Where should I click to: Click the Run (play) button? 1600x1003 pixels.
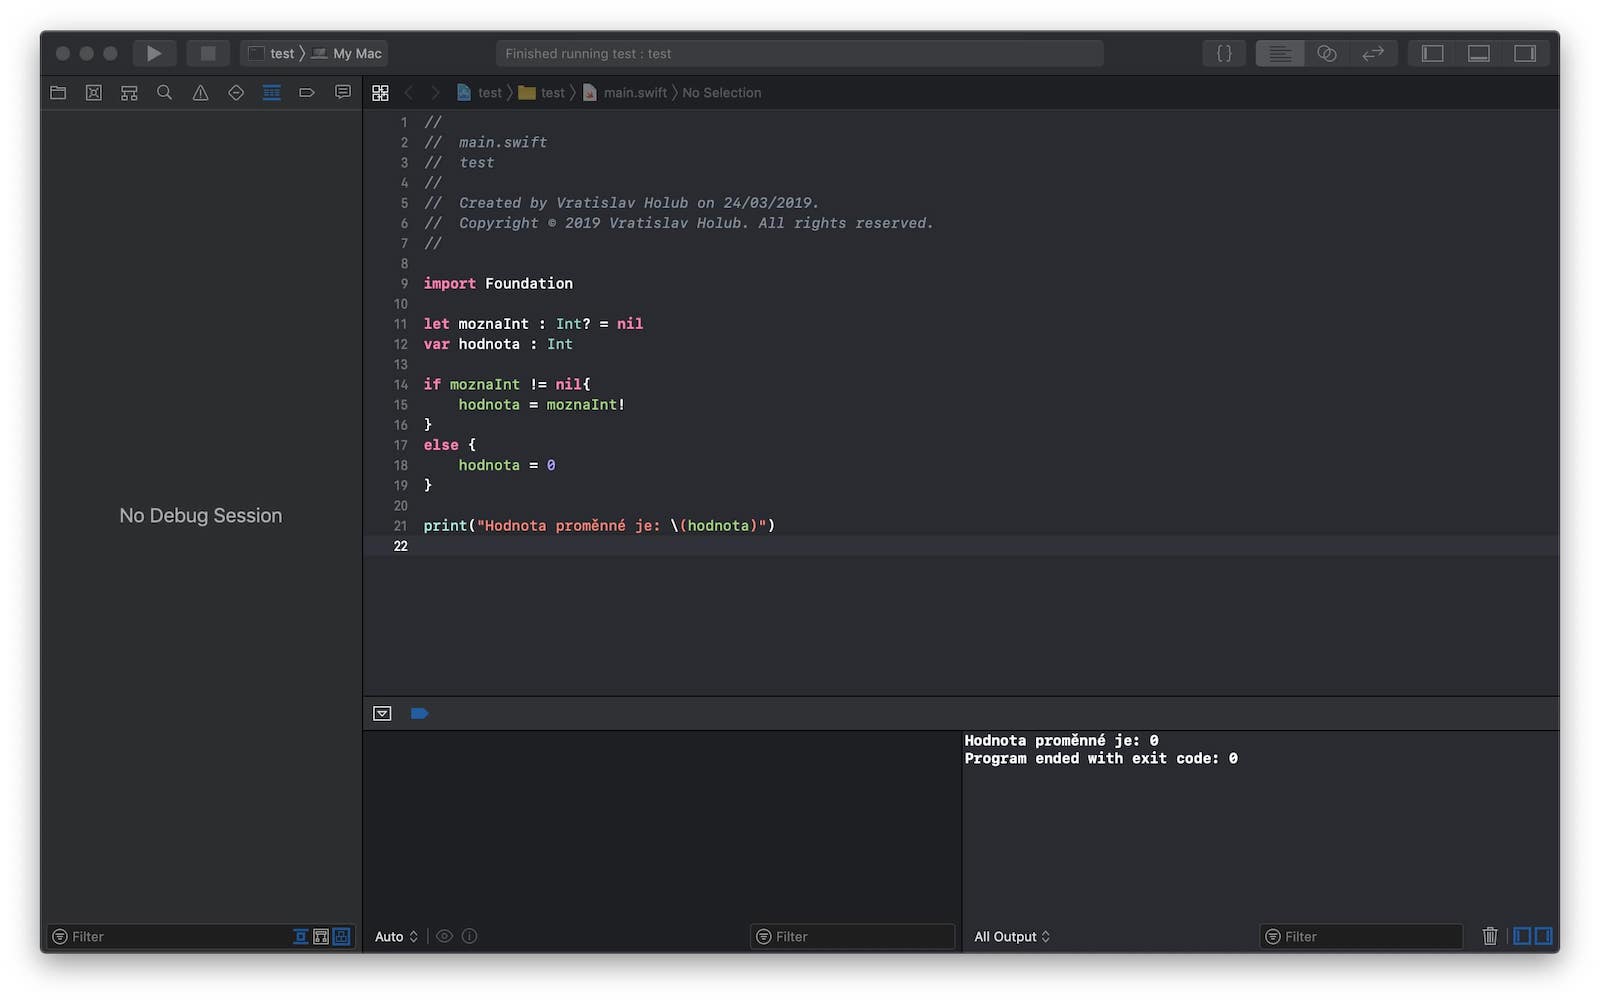point(154,53)
